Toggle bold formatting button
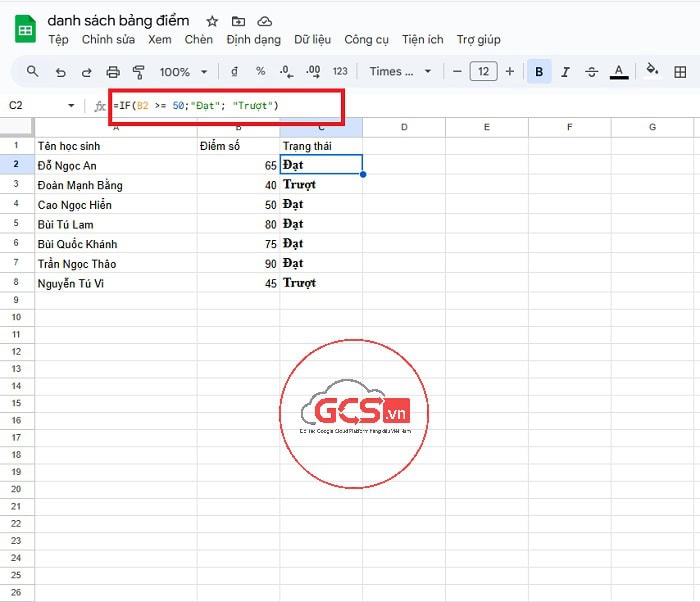Viewport: 700px width, 602px height. (x=540, y=72)
